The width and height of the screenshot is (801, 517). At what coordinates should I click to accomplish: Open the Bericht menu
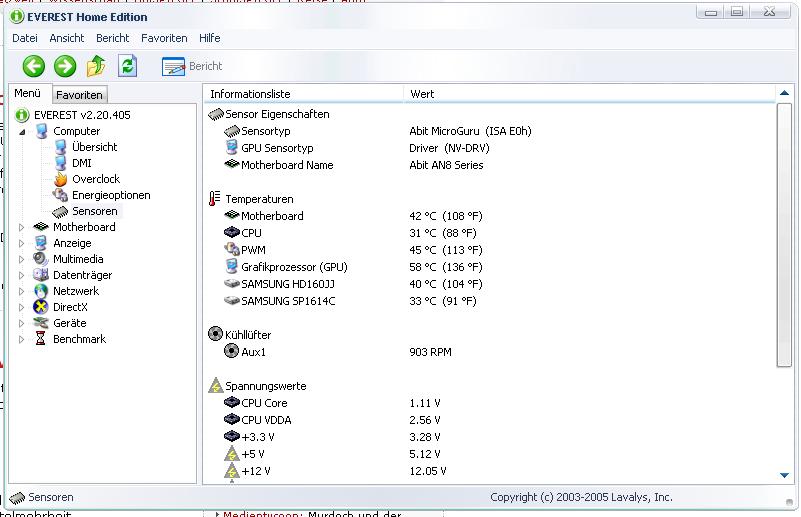pos(112,38)
